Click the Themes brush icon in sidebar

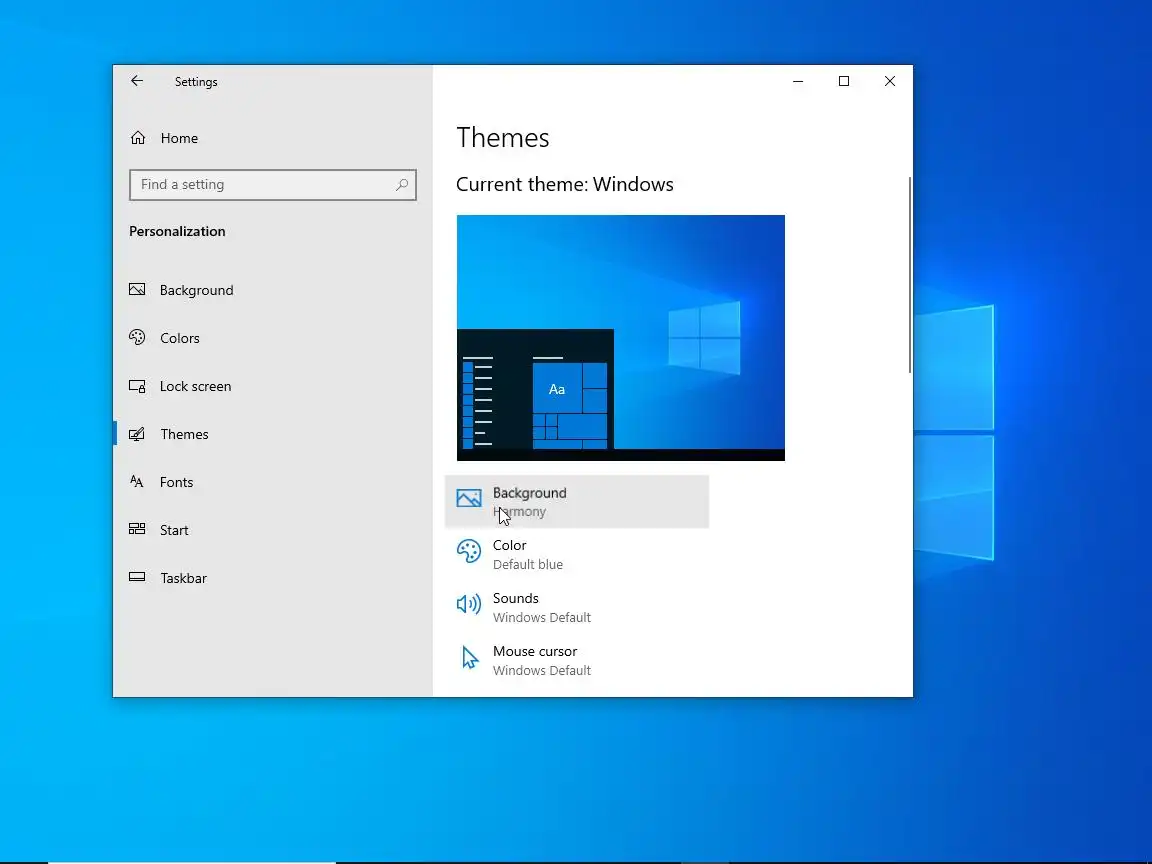tap(137, 433)
